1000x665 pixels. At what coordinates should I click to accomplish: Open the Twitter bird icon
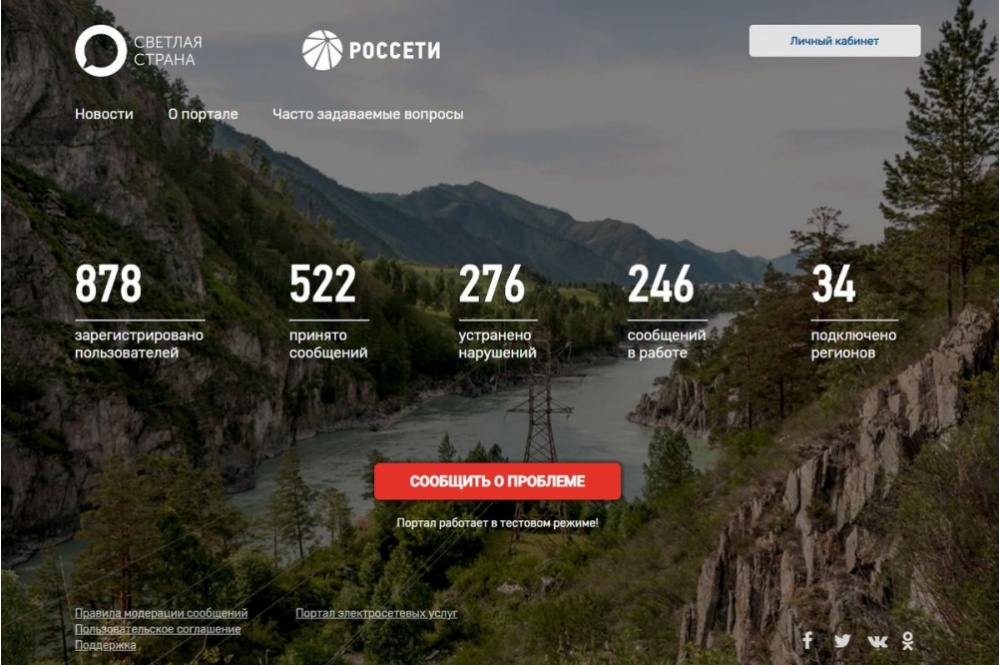point(842,641)
